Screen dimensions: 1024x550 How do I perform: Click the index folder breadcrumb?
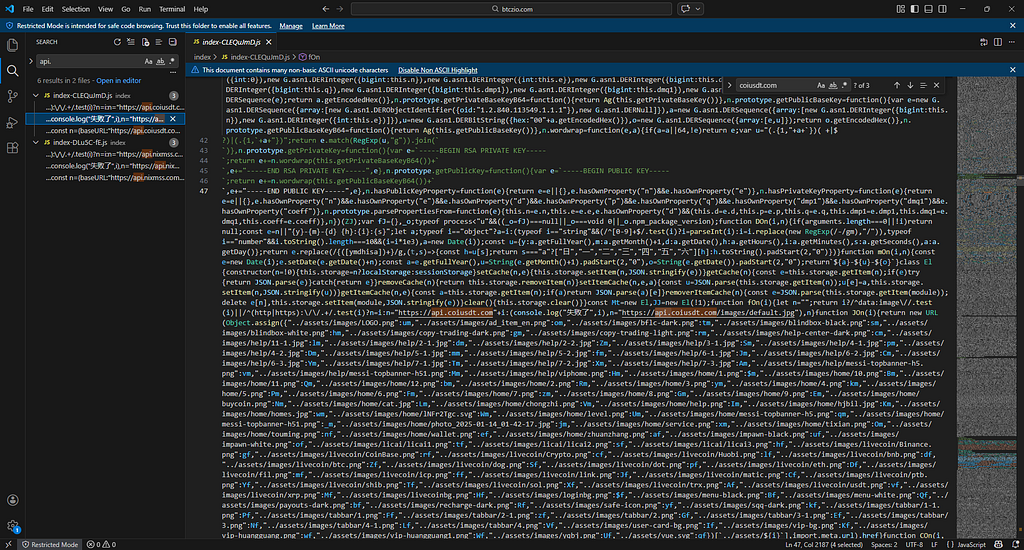(x=202, y=57)
